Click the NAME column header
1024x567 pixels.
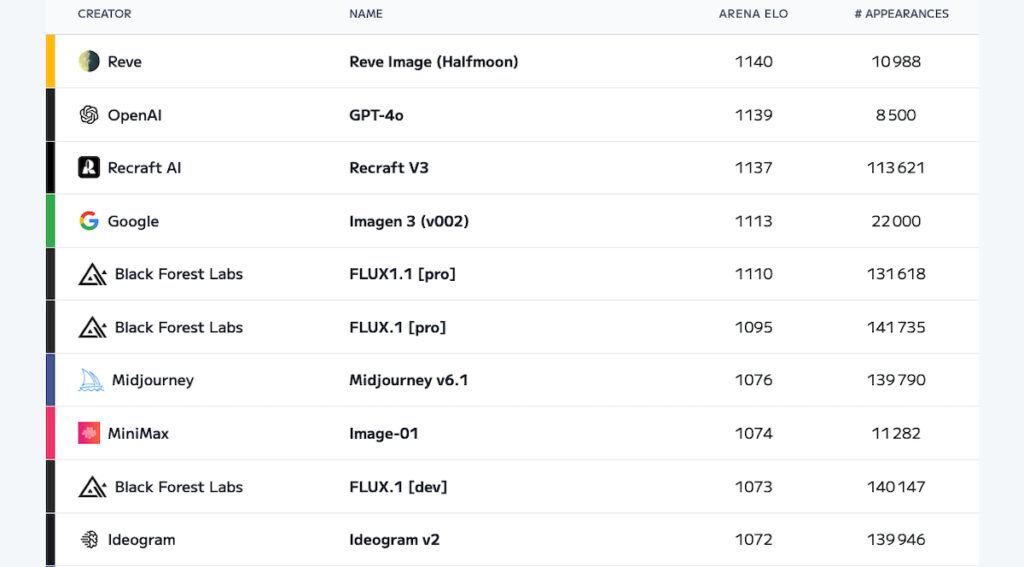pyautogui.click(x=366, y=14)
